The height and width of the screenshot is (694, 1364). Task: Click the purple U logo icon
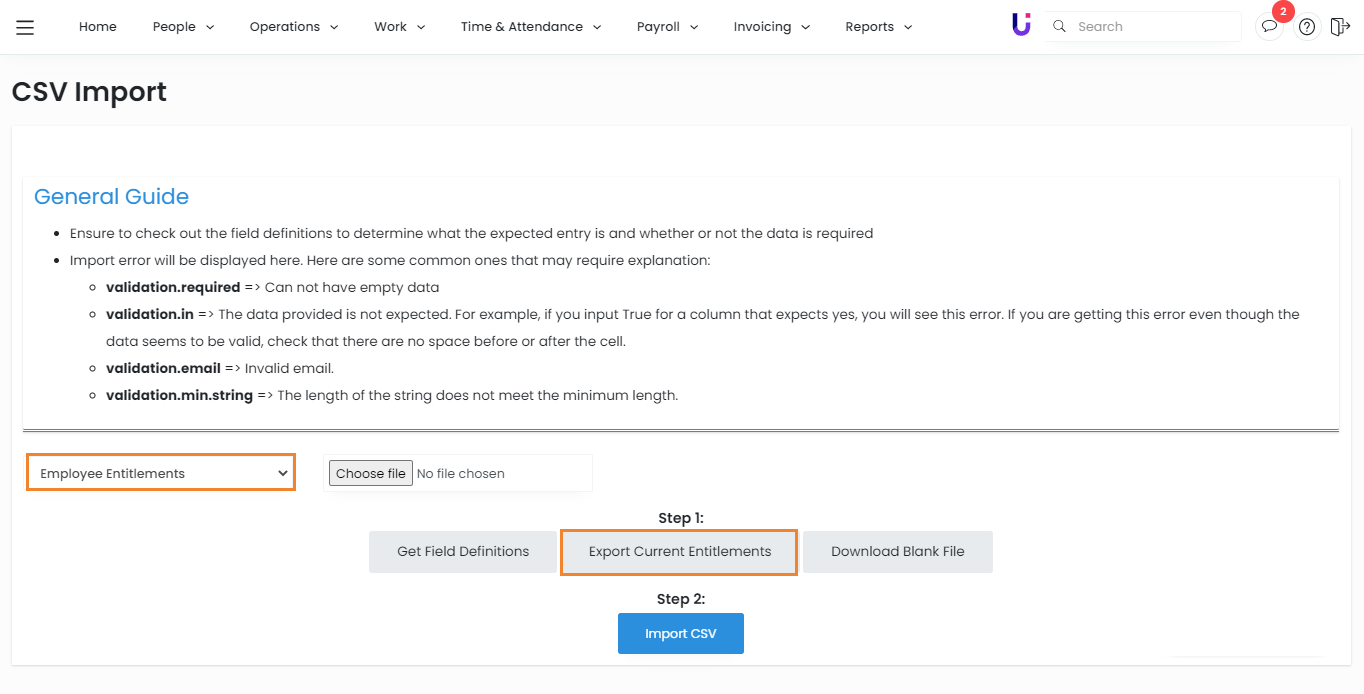[x=1020, y=26]
